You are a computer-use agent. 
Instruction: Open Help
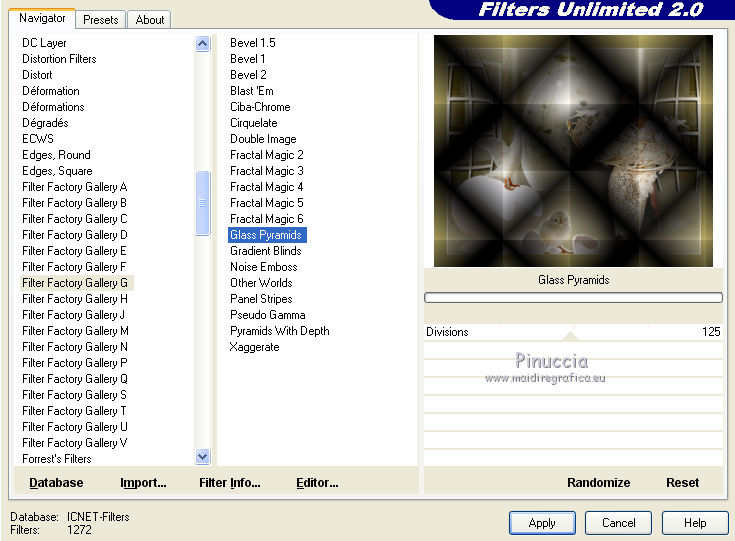click(695, 523)
